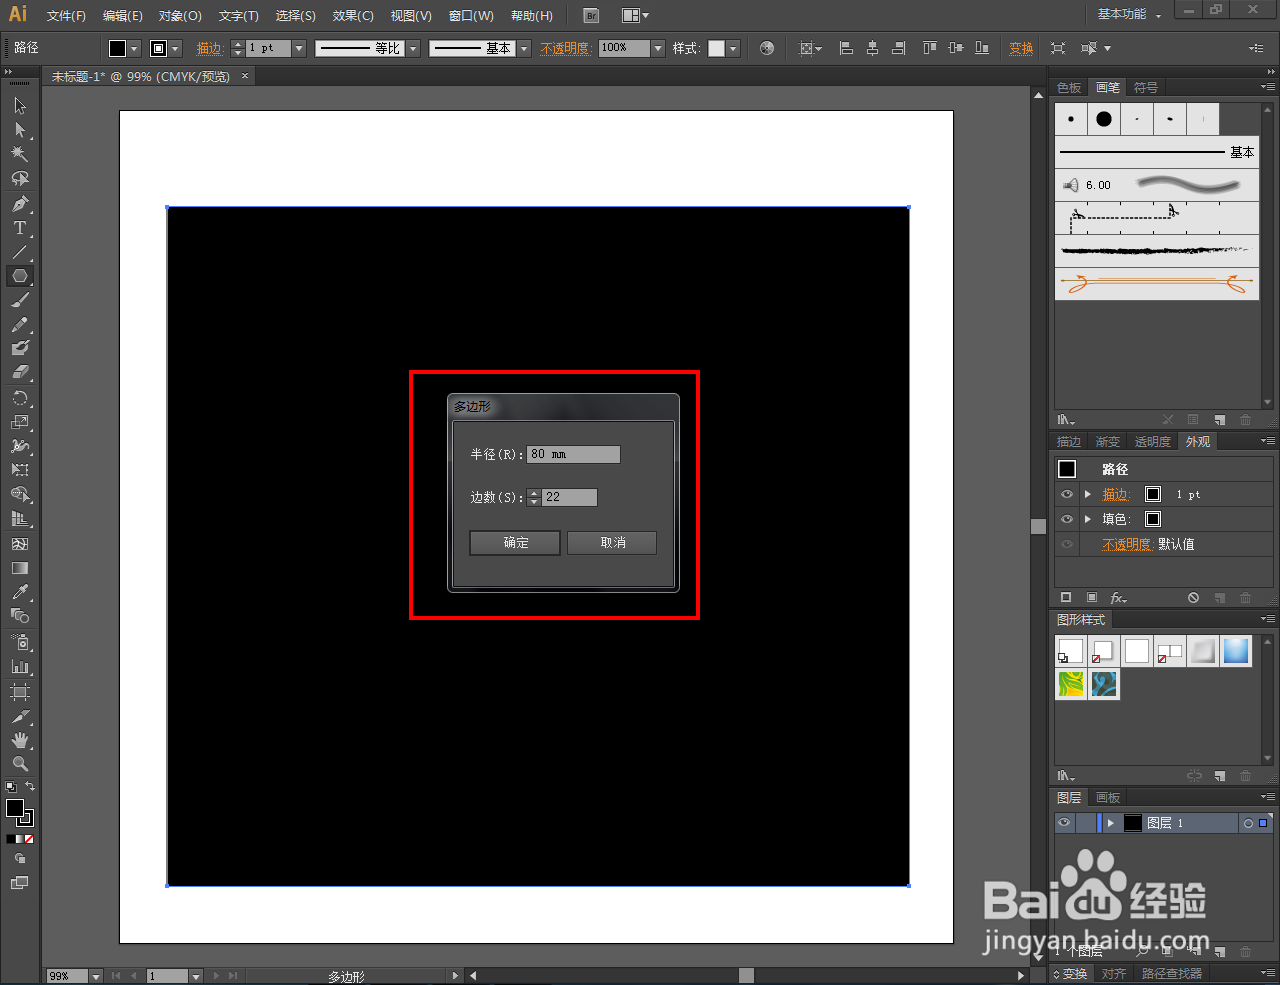Click horizontal align left icon

click(x=846, y=48)
